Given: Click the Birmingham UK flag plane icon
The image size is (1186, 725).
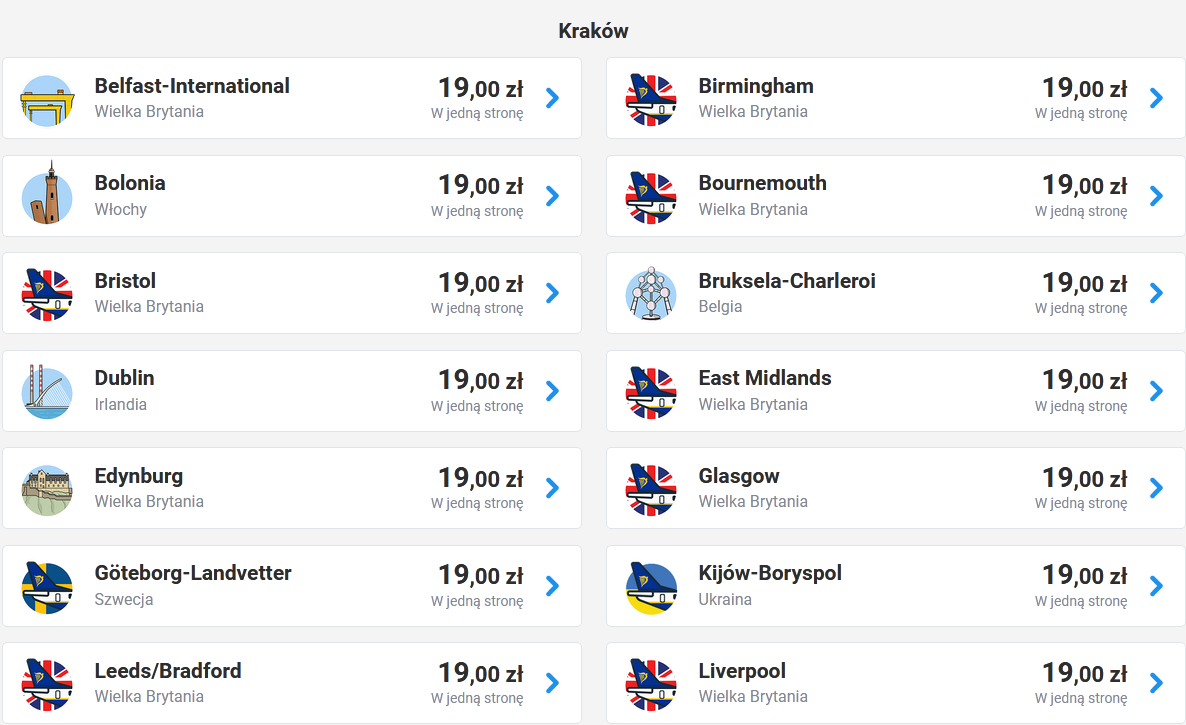Looking at the screenshot, I should (651, 99).
